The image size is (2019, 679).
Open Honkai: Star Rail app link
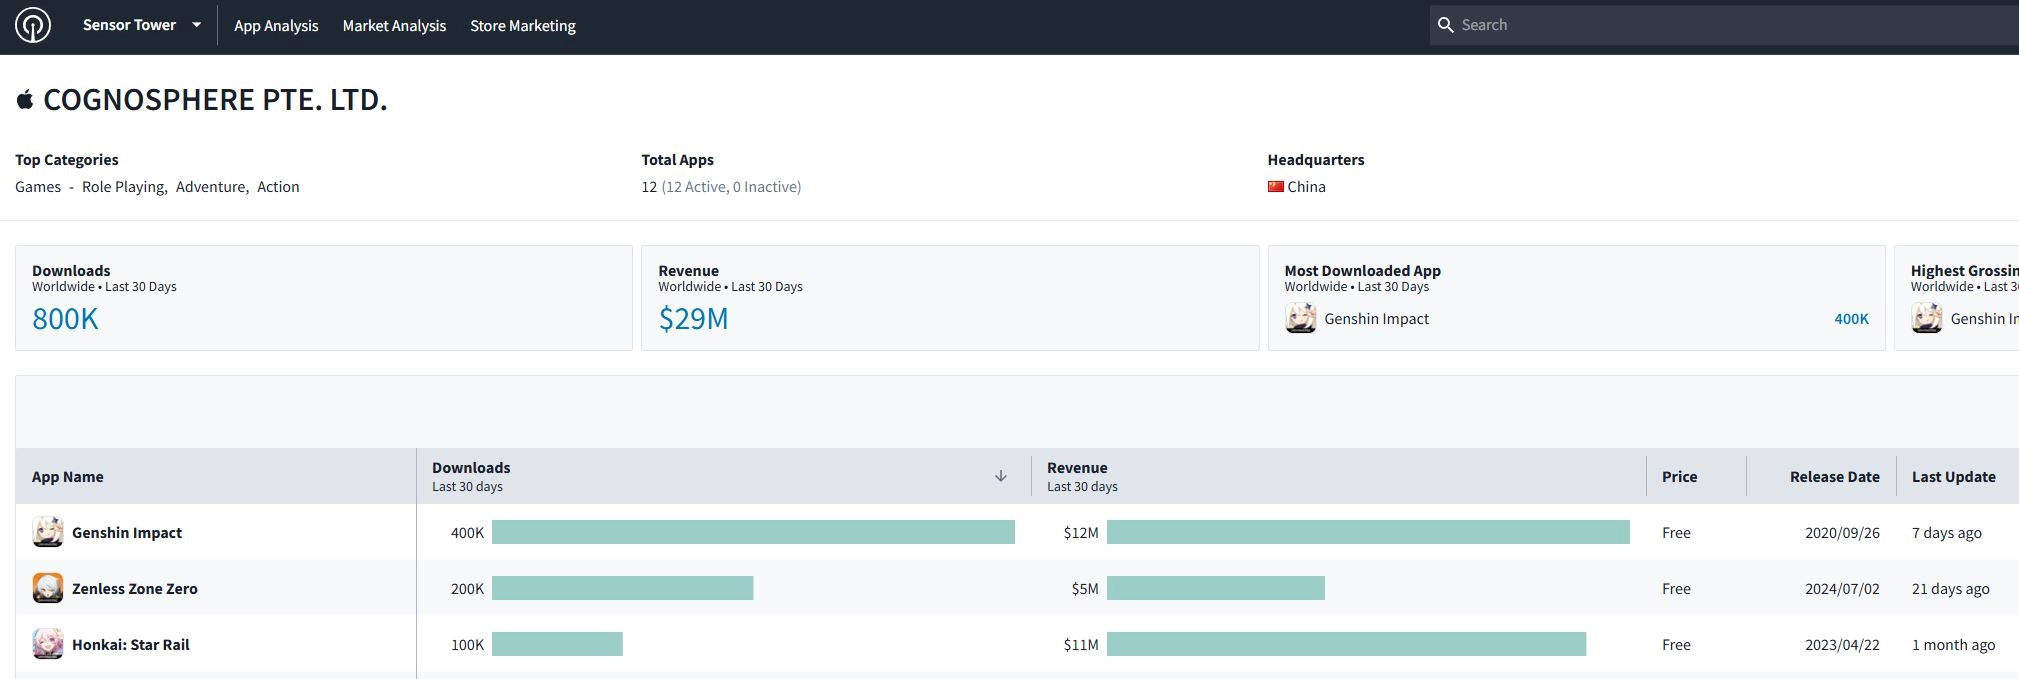pyautogui.click(x=131, y=645)
